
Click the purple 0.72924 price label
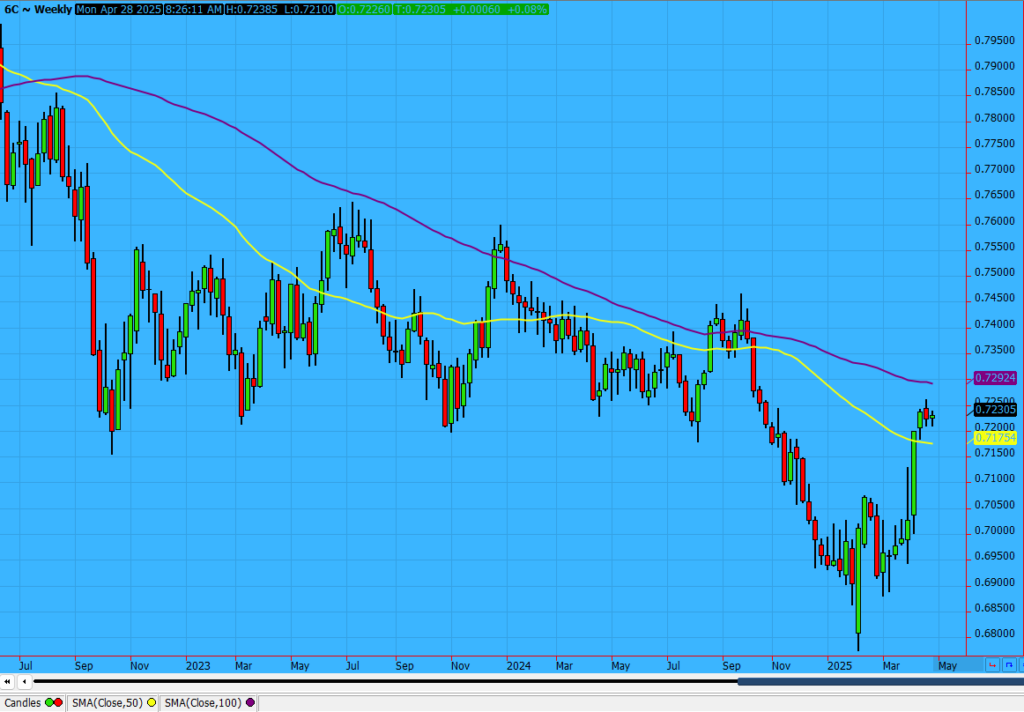[x=994, y=379]
